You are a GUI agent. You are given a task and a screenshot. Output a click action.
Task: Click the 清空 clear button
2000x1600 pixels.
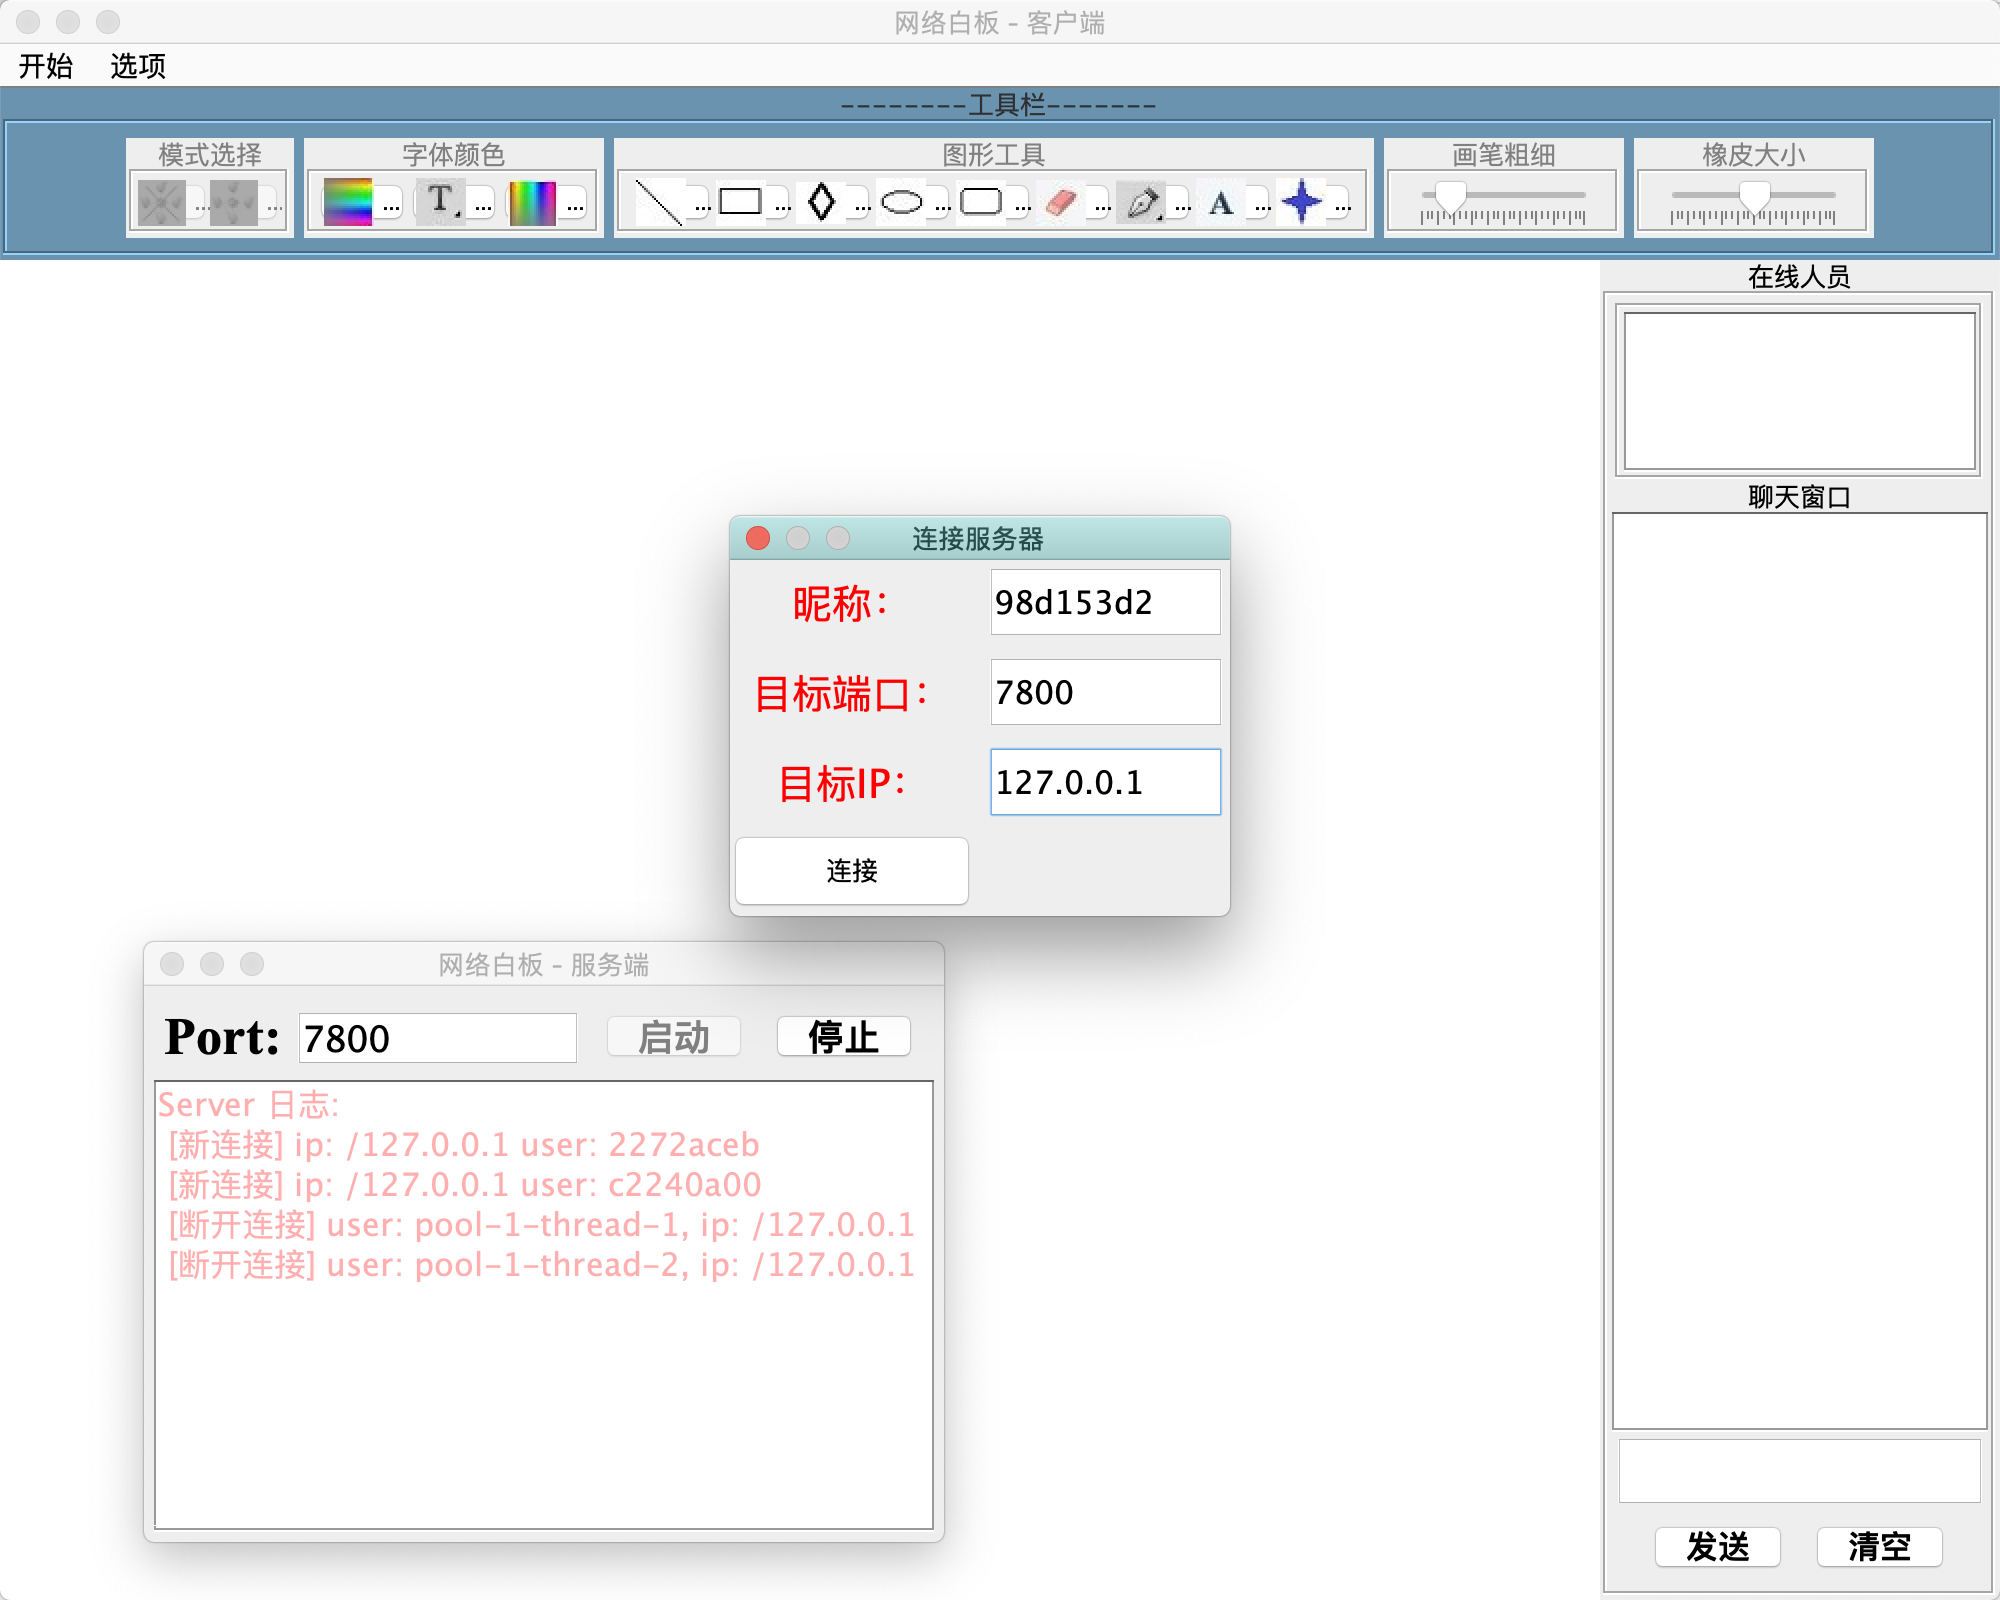(1879, 1547)
